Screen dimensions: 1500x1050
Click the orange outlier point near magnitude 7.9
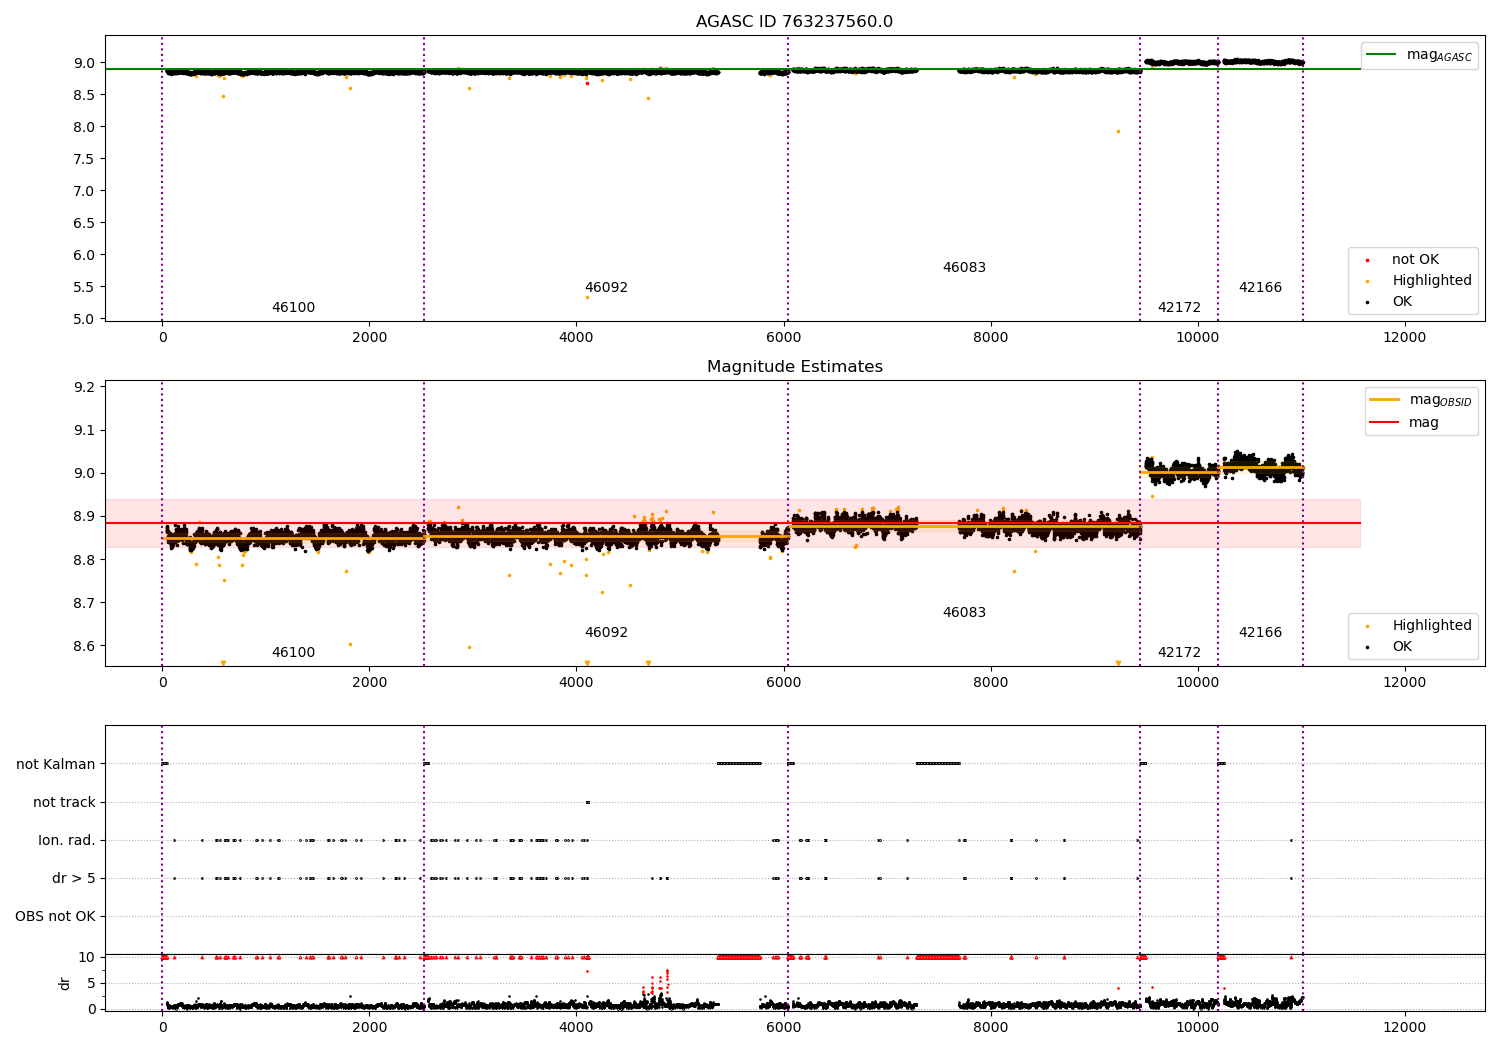pyautogui.click(x=1118, y=131)
